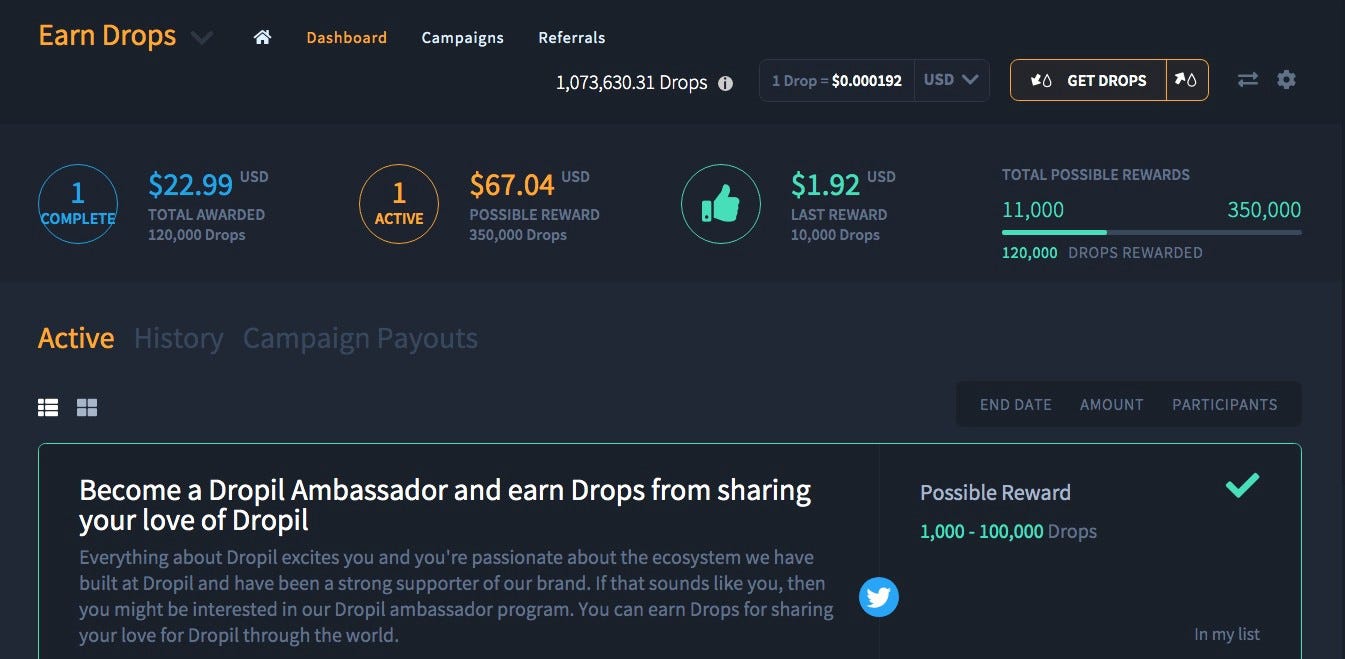Switch to grid view layout
1345x659 pixels.
click(x=87, y=407)
